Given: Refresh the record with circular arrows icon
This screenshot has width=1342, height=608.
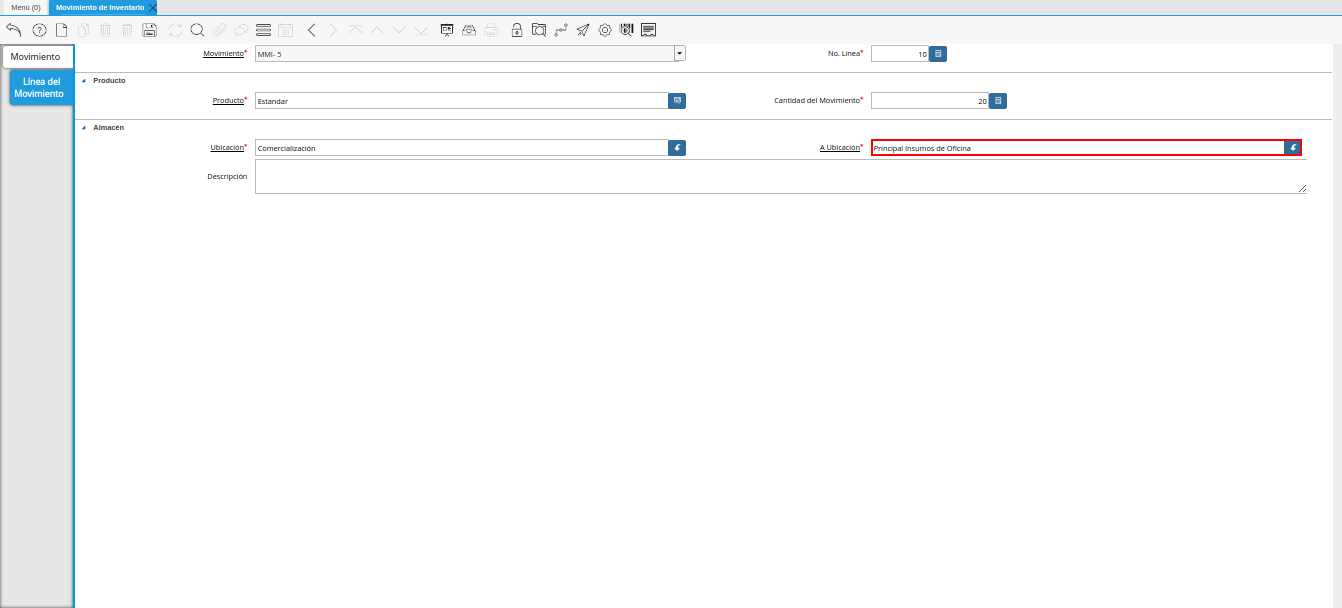Looking at the screenshot, I should [176, 30].
